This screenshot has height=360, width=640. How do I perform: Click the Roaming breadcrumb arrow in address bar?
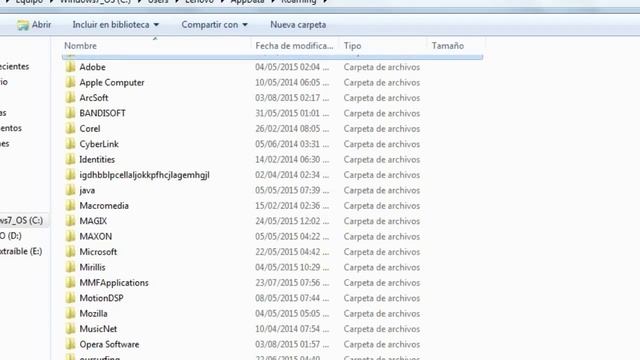(x=325, y=1)
